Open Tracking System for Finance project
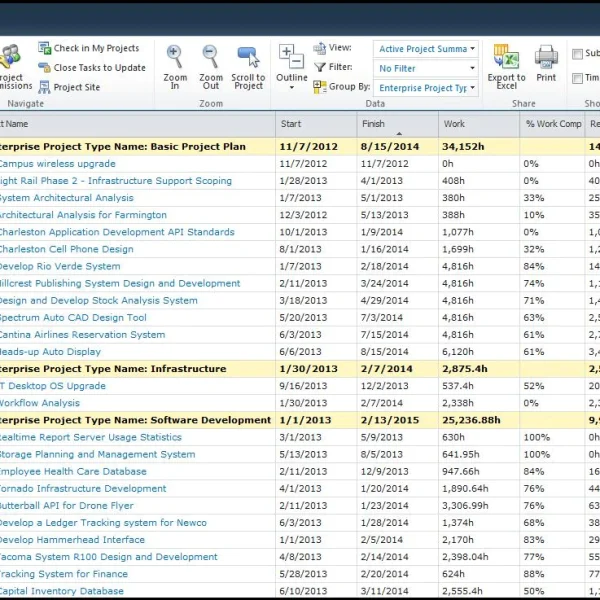This screenshot has height=600, width=600. [x=64, y=574]
